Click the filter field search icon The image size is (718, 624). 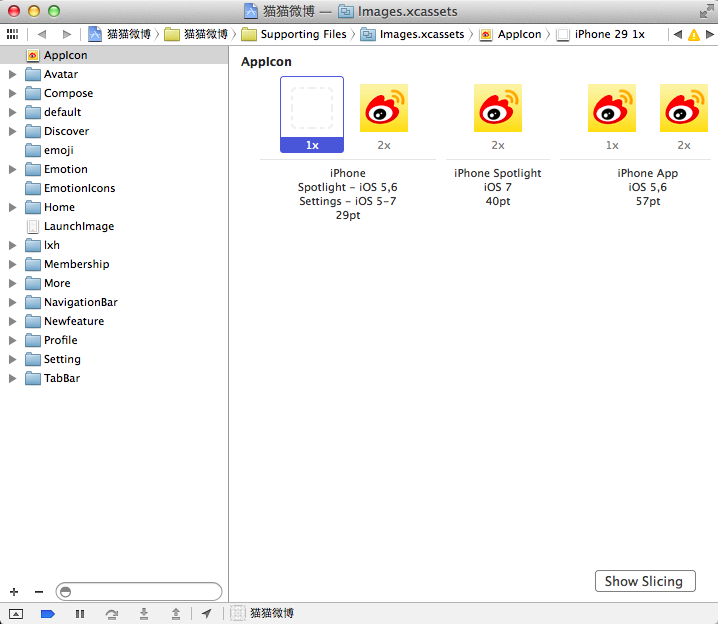pos(65,591)
